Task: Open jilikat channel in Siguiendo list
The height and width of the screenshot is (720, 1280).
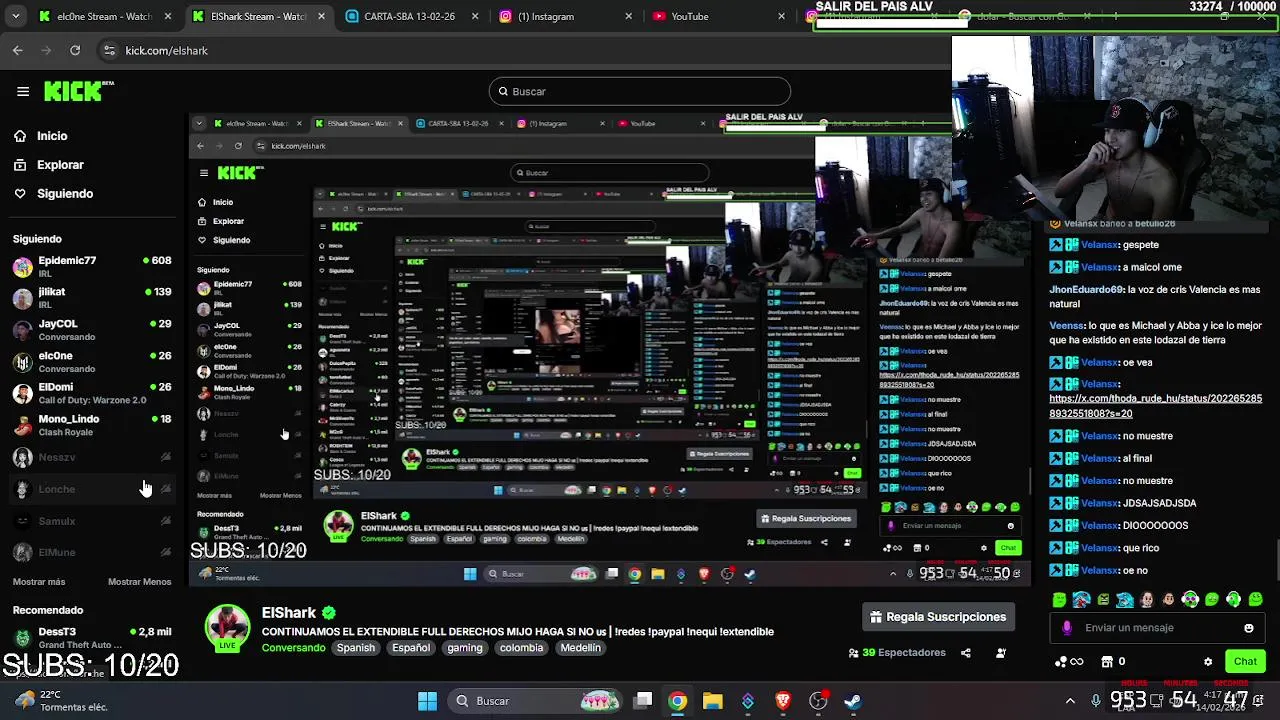Action: coord(92,298)
